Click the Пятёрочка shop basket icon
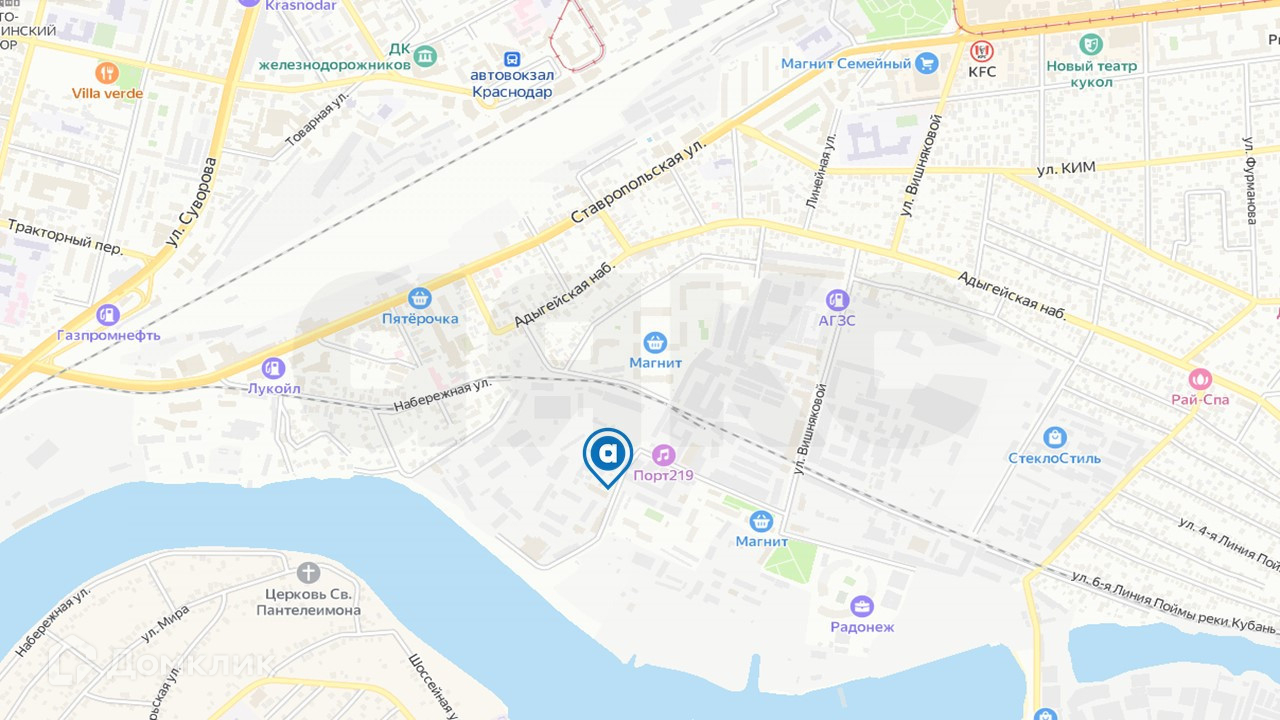The width and height of the screenshot is (1280, 720). pos(420,298)
